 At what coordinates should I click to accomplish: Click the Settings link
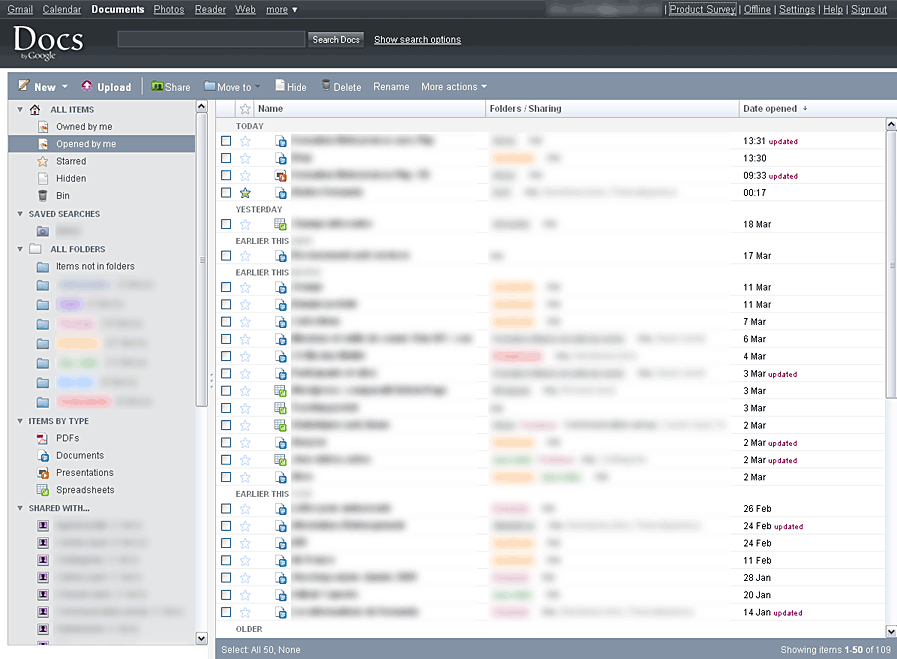click(x=797, y=9)
